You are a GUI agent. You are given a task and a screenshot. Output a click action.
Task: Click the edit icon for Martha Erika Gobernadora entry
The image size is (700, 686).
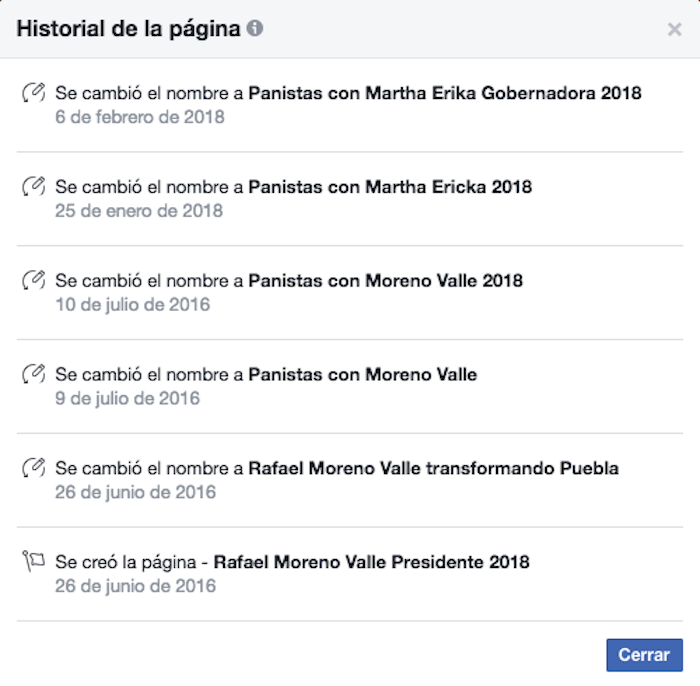point(33,94)
